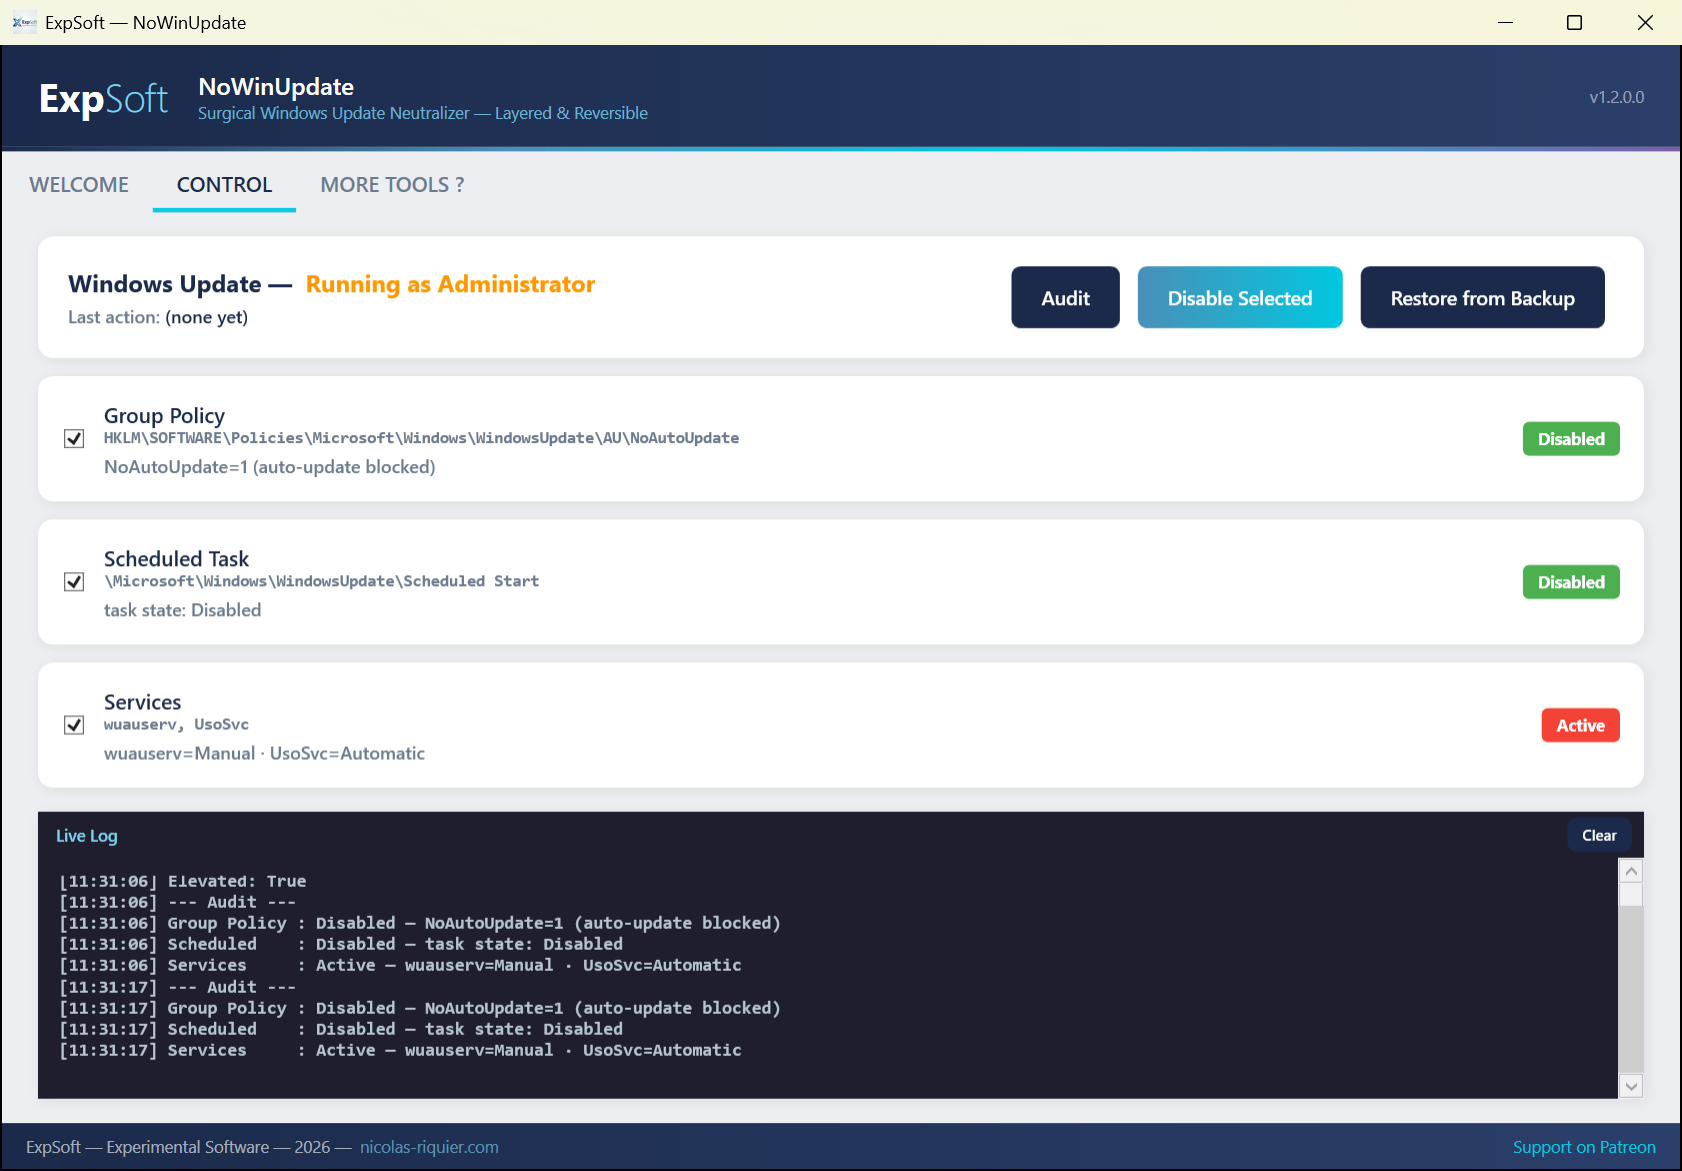Screen dimensions: 1682x1171
Task: Click the Disable Selected button
Action: pyautogui.click(x=1240, y=297)
